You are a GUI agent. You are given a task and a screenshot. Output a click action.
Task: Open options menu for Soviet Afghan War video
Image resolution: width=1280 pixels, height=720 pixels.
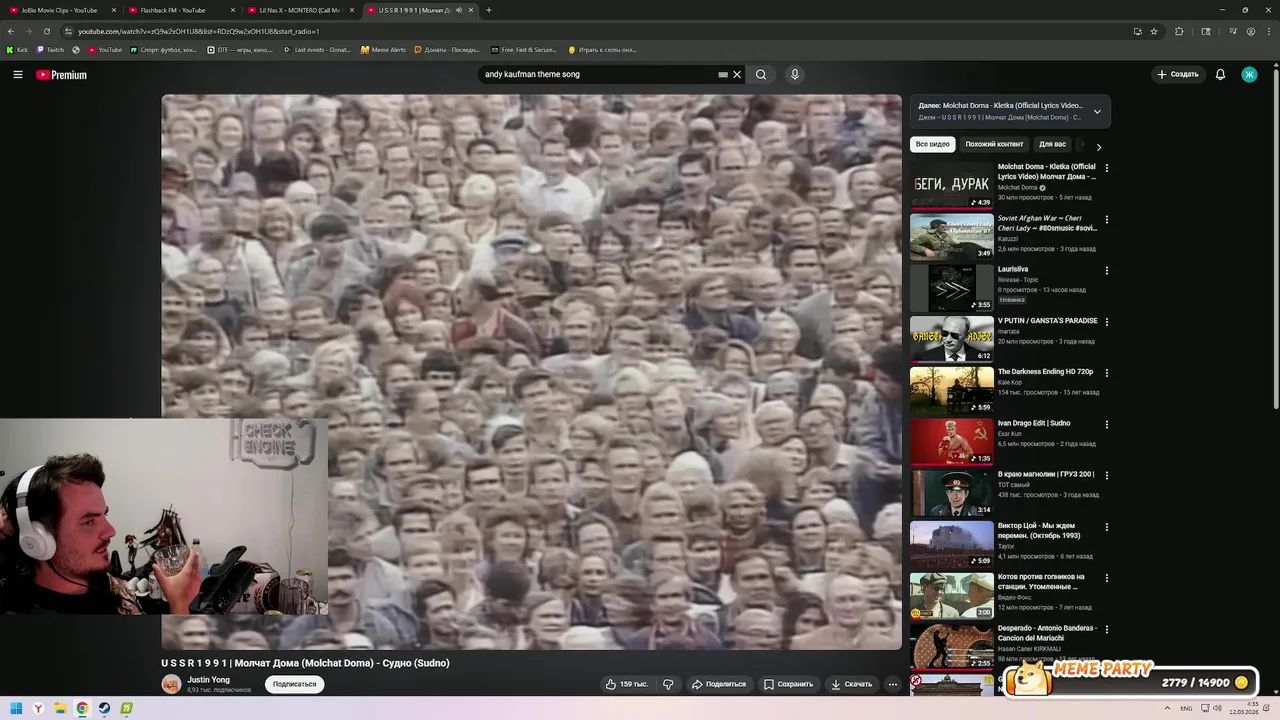pyautogui.click(x=1106, y=219)
